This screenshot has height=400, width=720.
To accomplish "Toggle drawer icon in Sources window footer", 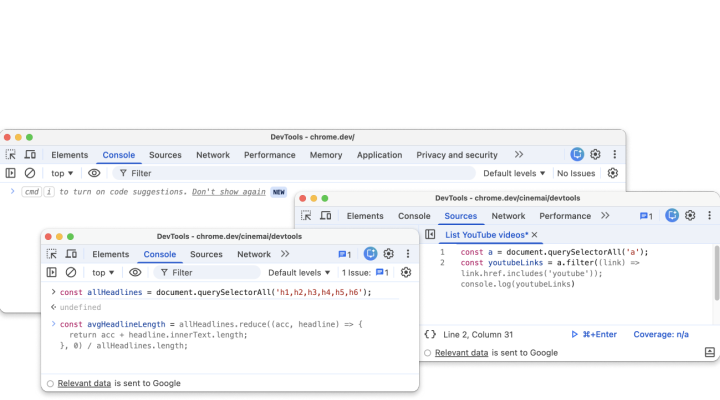I will [710, 352].
